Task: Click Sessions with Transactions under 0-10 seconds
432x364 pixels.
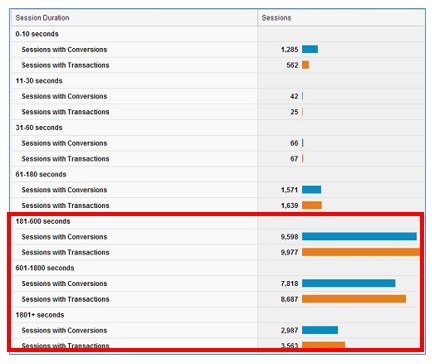Action: [x=65, y=65]
